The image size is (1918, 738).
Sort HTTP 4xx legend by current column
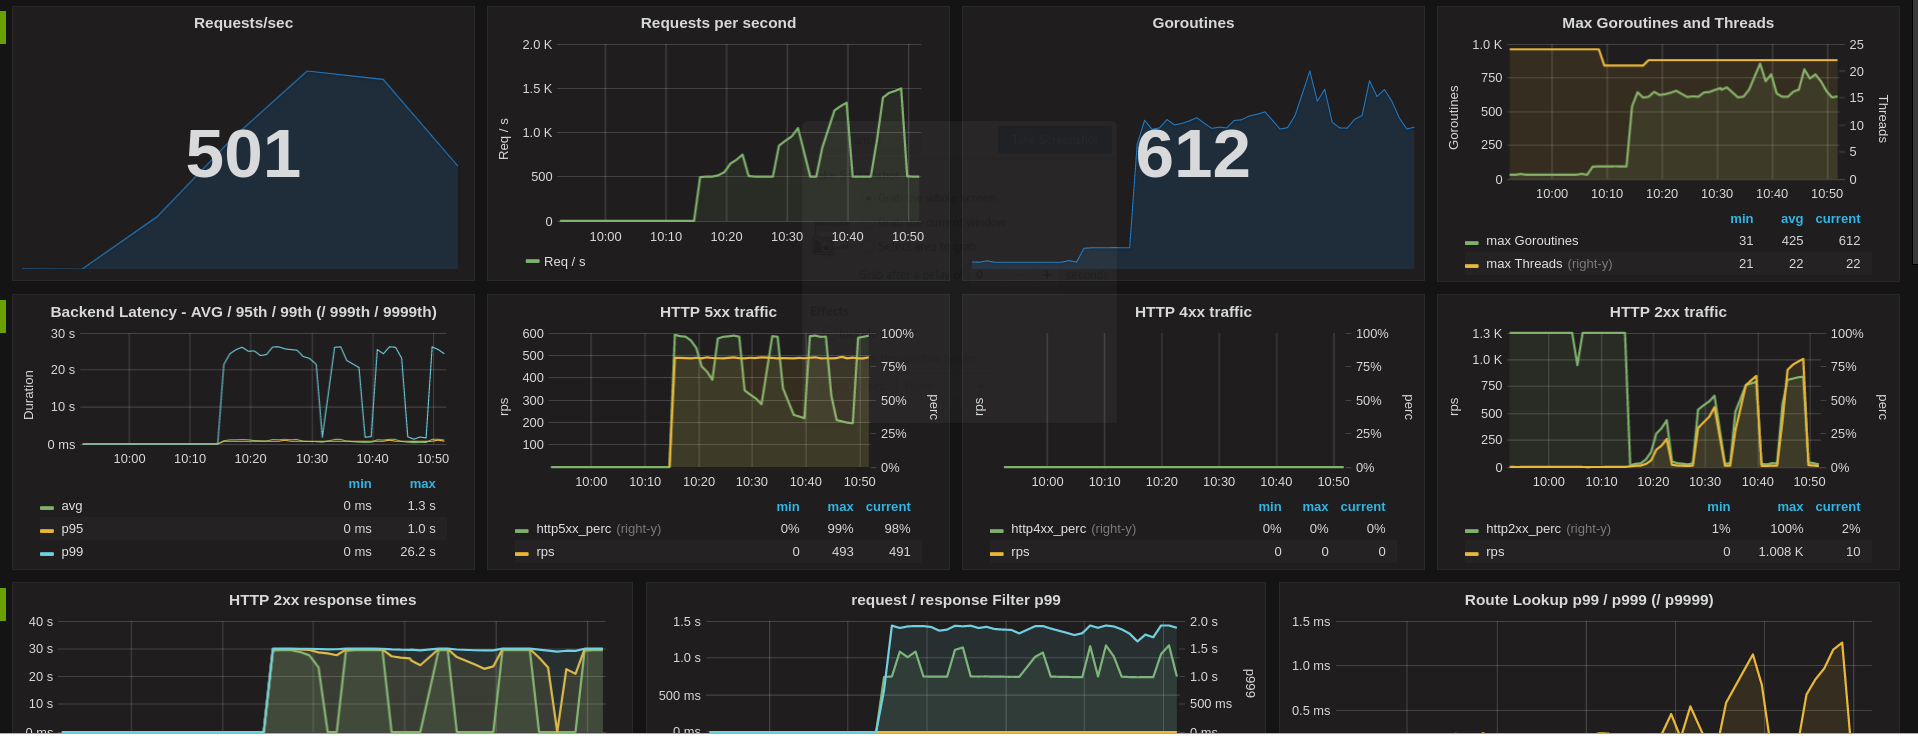click(1363, 507)
